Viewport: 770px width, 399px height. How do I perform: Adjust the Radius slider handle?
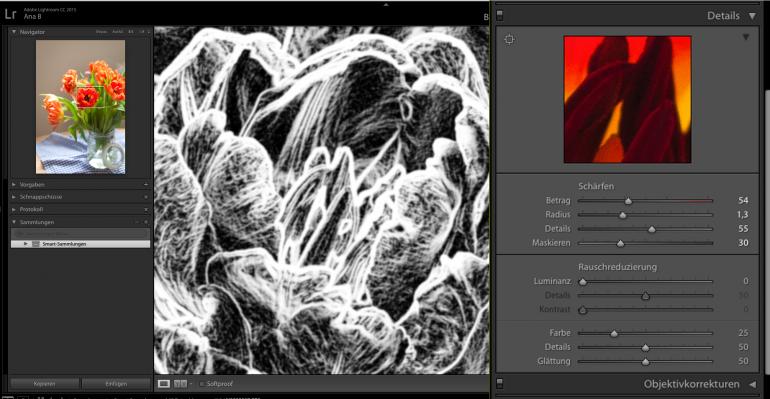point(623,215)
